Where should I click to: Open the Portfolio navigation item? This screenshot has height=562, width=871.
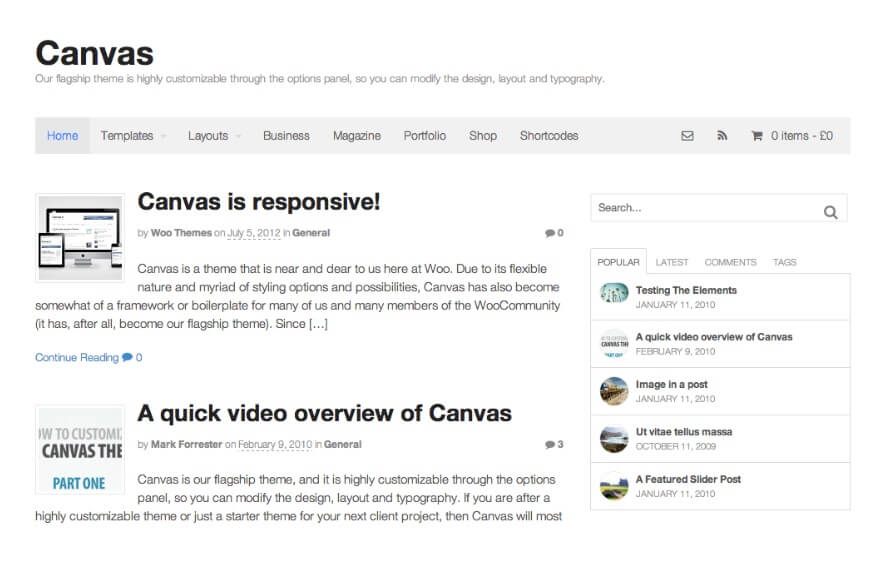(x=424, y=136)
